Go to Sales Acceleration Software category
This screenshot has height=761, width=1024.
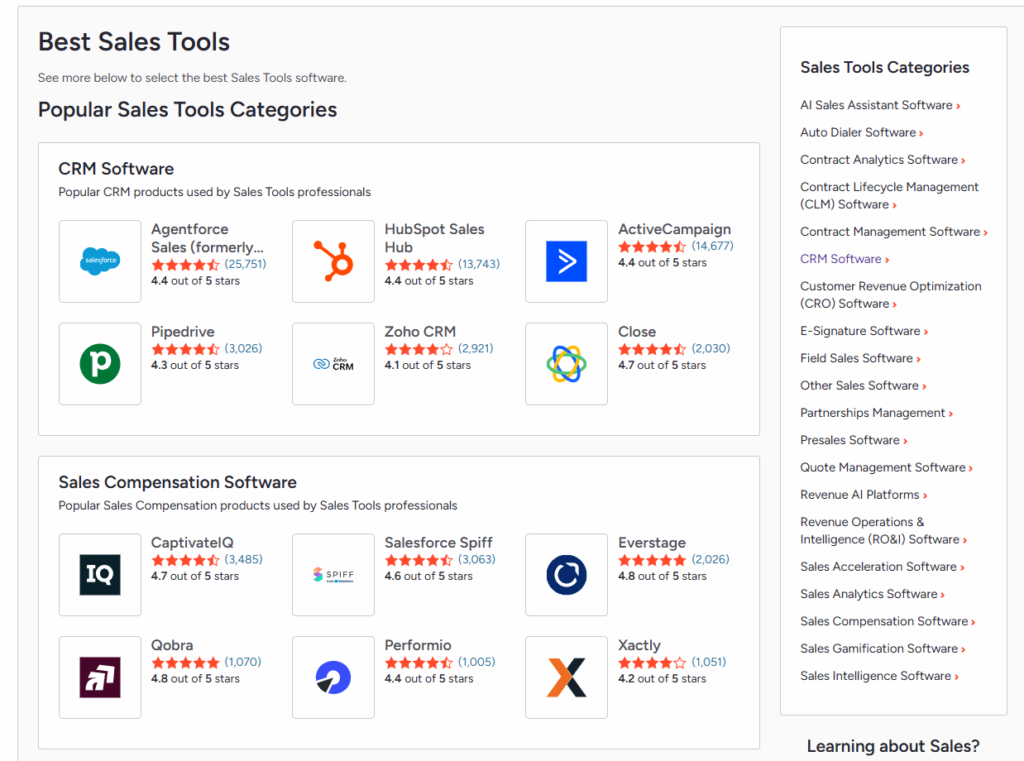pyautogui.click(x=882, y=567)
